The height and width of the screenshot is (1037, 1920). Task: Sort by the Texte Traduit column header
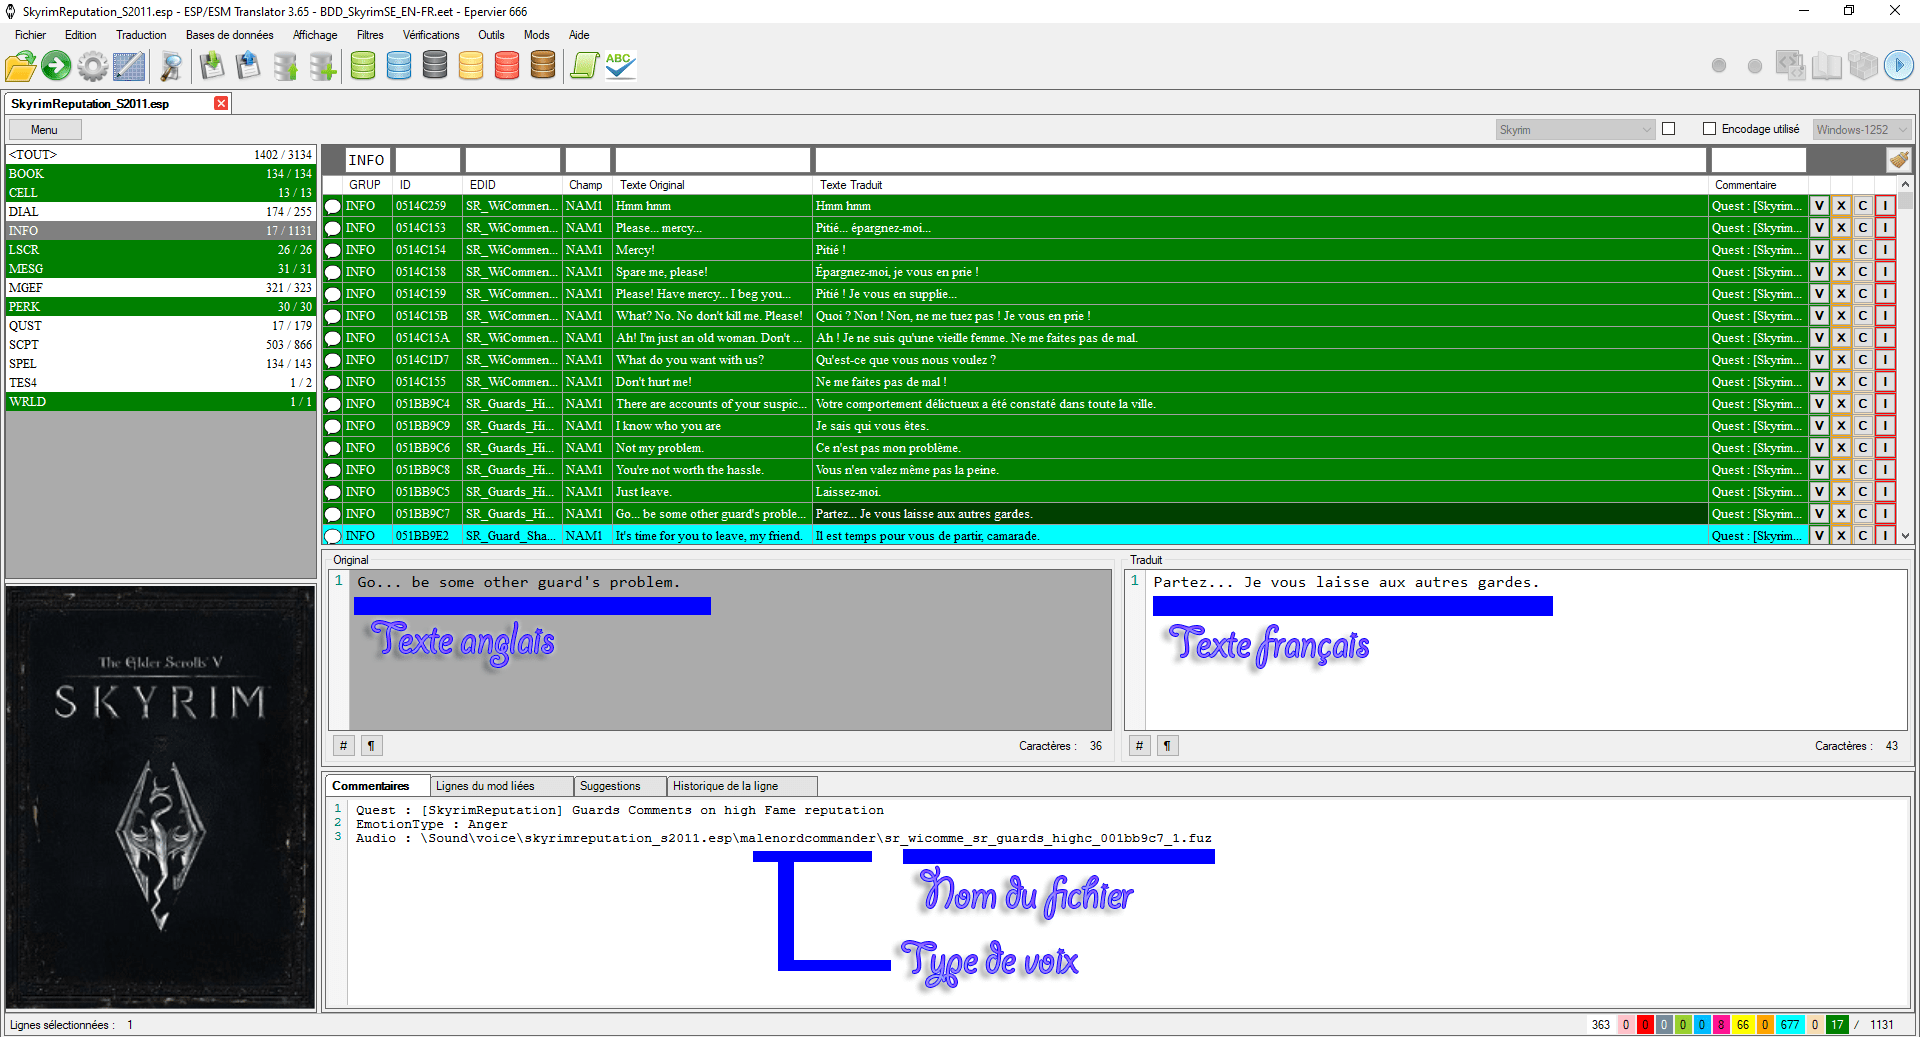(1260, 185)
